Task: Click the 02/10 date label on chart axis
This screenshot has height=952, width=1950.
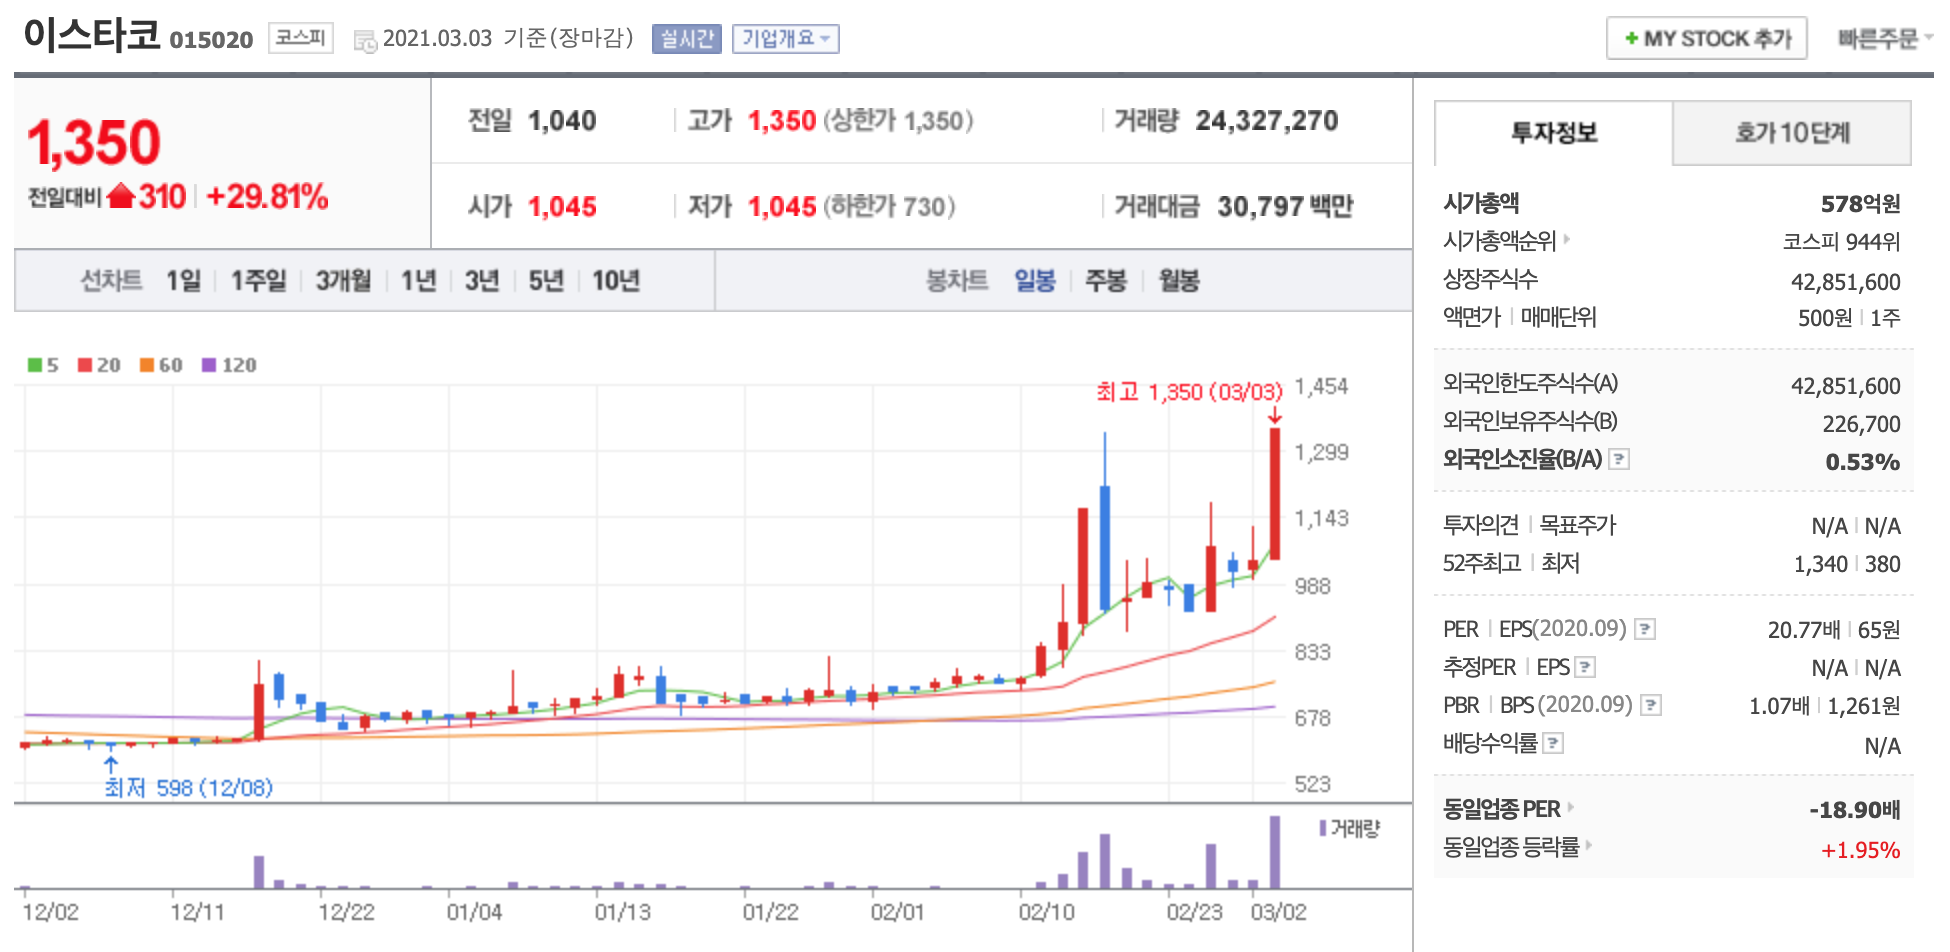Action: 1047,912
